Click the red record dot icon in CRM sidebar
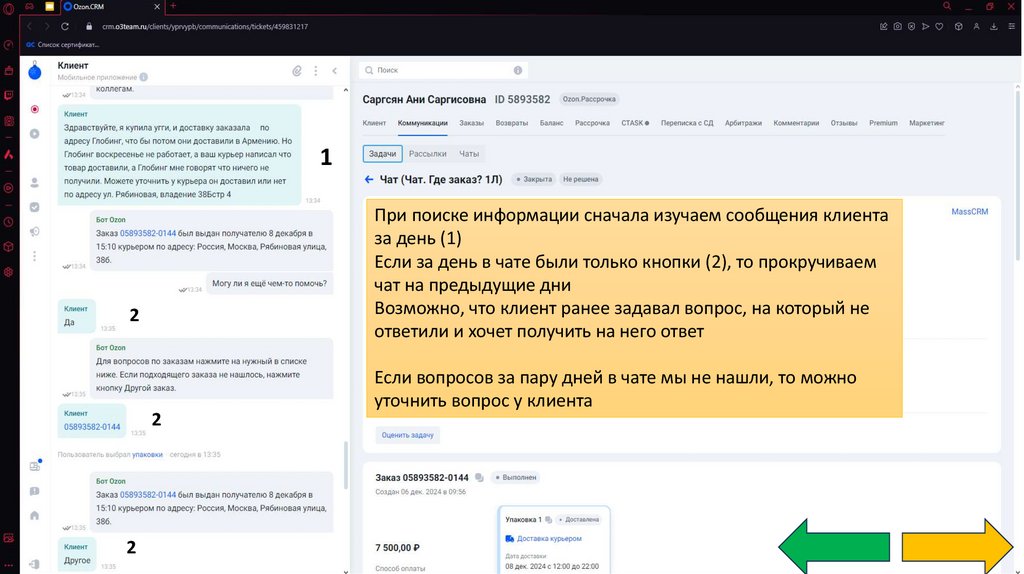The height and width of the screenshot is (574, 1024). click(x=35, y=109)
